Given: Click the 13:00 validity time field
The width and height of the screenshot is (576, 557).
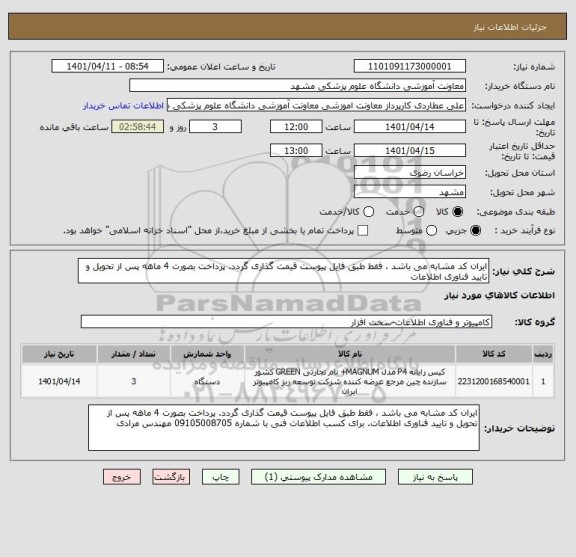Looking at the screenshot, I should pos(296,151).
